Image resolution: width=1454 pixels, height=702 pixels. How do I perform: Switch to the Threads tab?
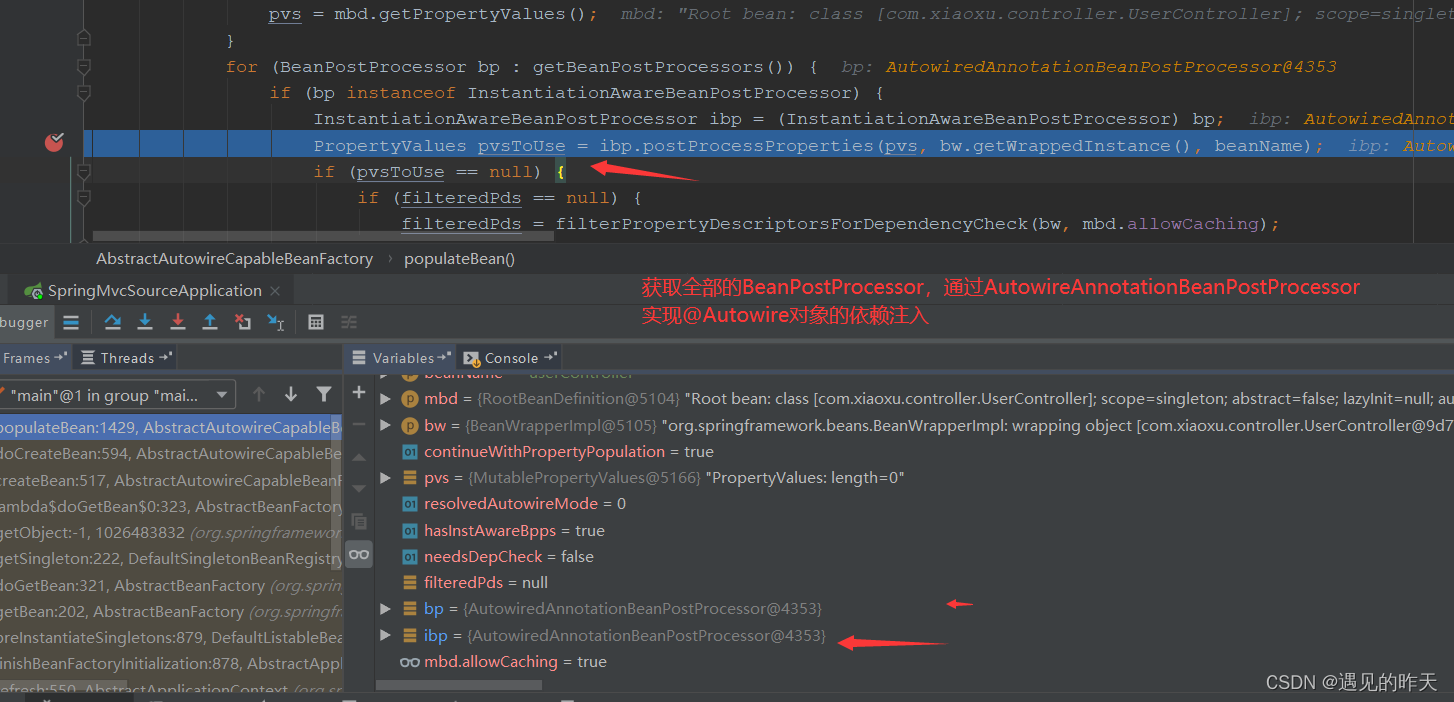tap(127, 358)
